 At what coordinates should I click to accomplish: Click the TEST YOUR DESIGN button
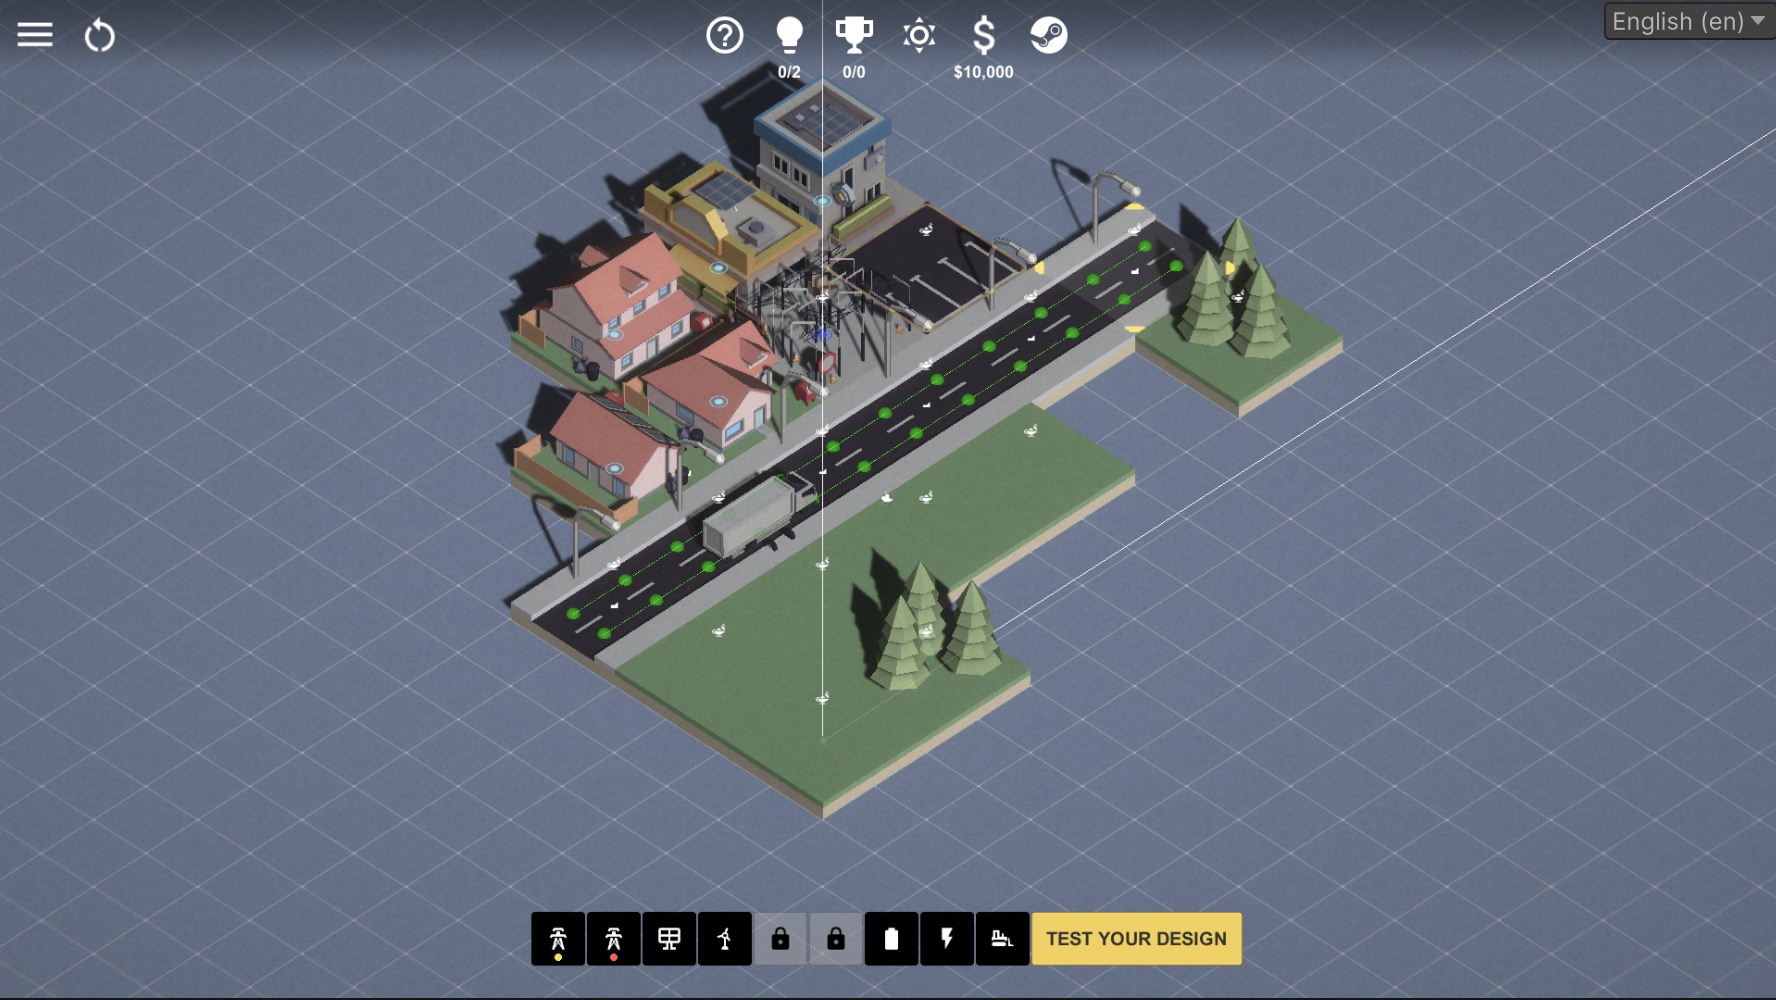click(x=1137, y=939)
